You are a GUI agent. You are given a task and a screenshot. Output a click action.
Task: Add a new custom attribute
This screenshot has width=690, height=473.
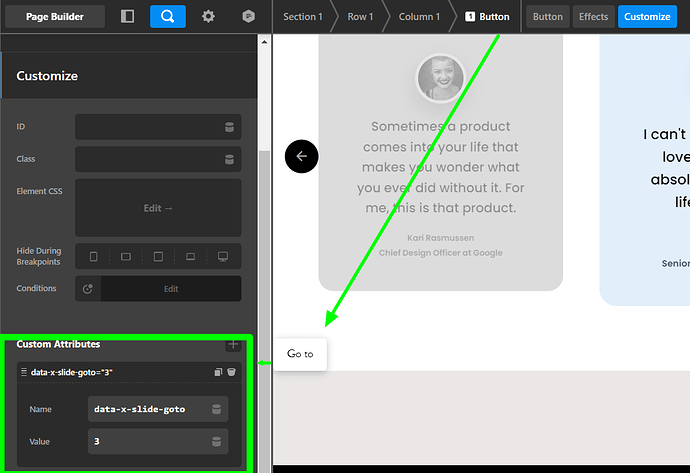tap(233, 344)
